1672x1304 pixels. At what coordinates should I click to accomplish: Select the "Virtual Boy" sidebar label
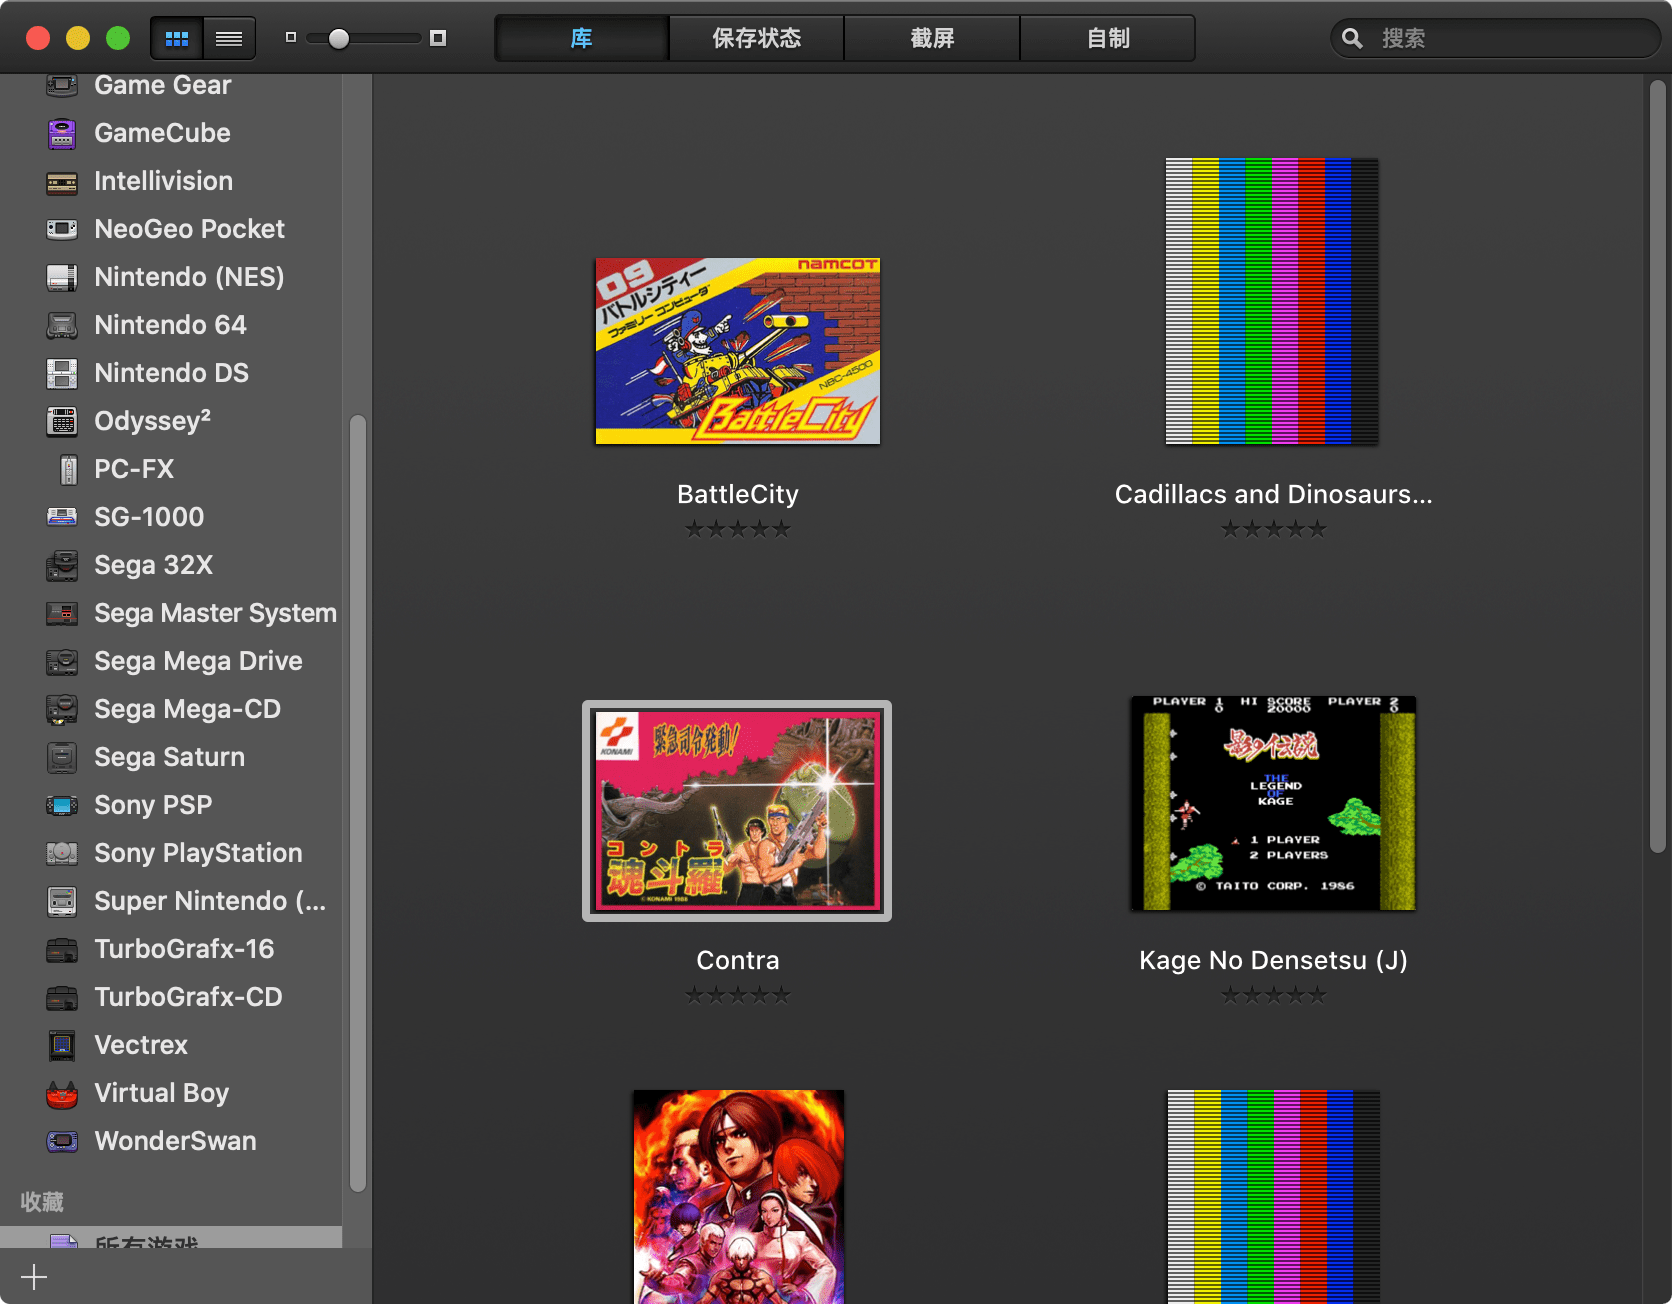point(161,1093)
